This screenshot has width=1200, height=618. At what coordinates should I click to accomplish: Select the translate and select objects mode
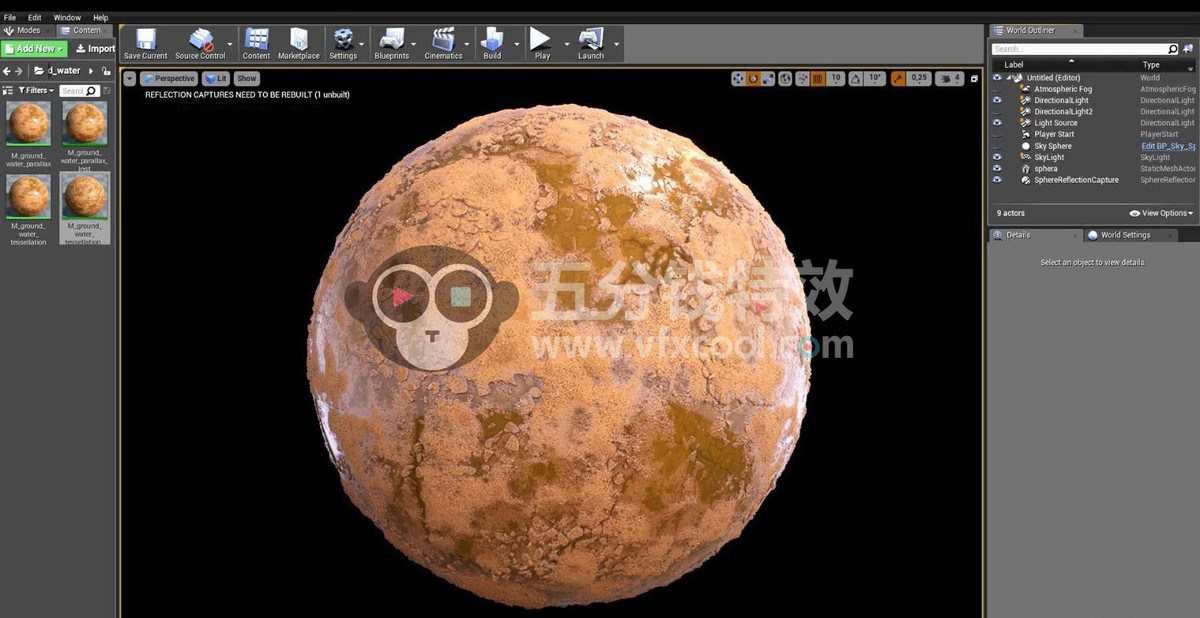[x=739, y=78]
